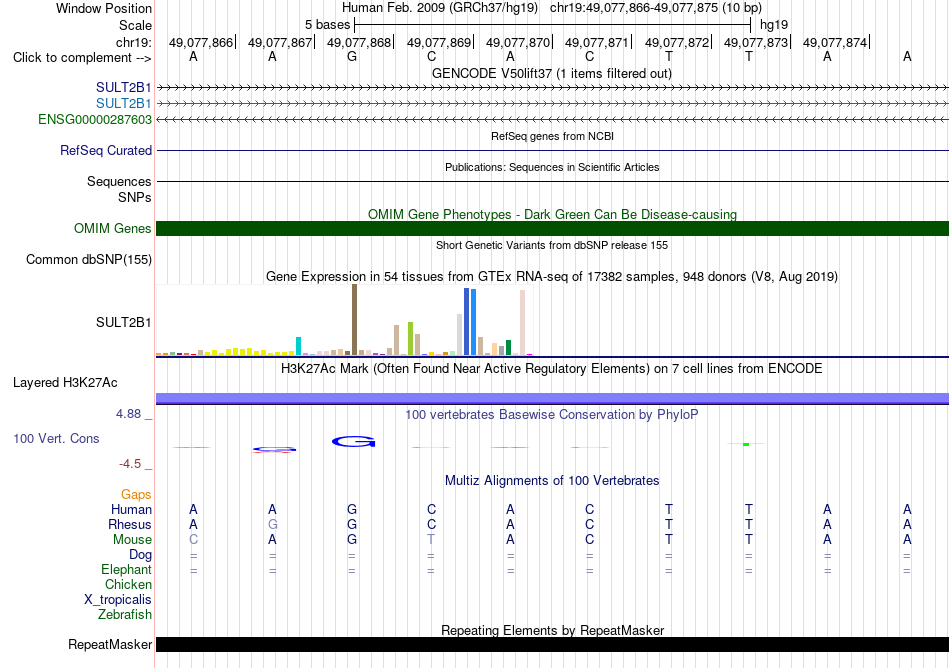Click the dark green OMIM Genes bar

pyautogui.click(x=552, y=228)
